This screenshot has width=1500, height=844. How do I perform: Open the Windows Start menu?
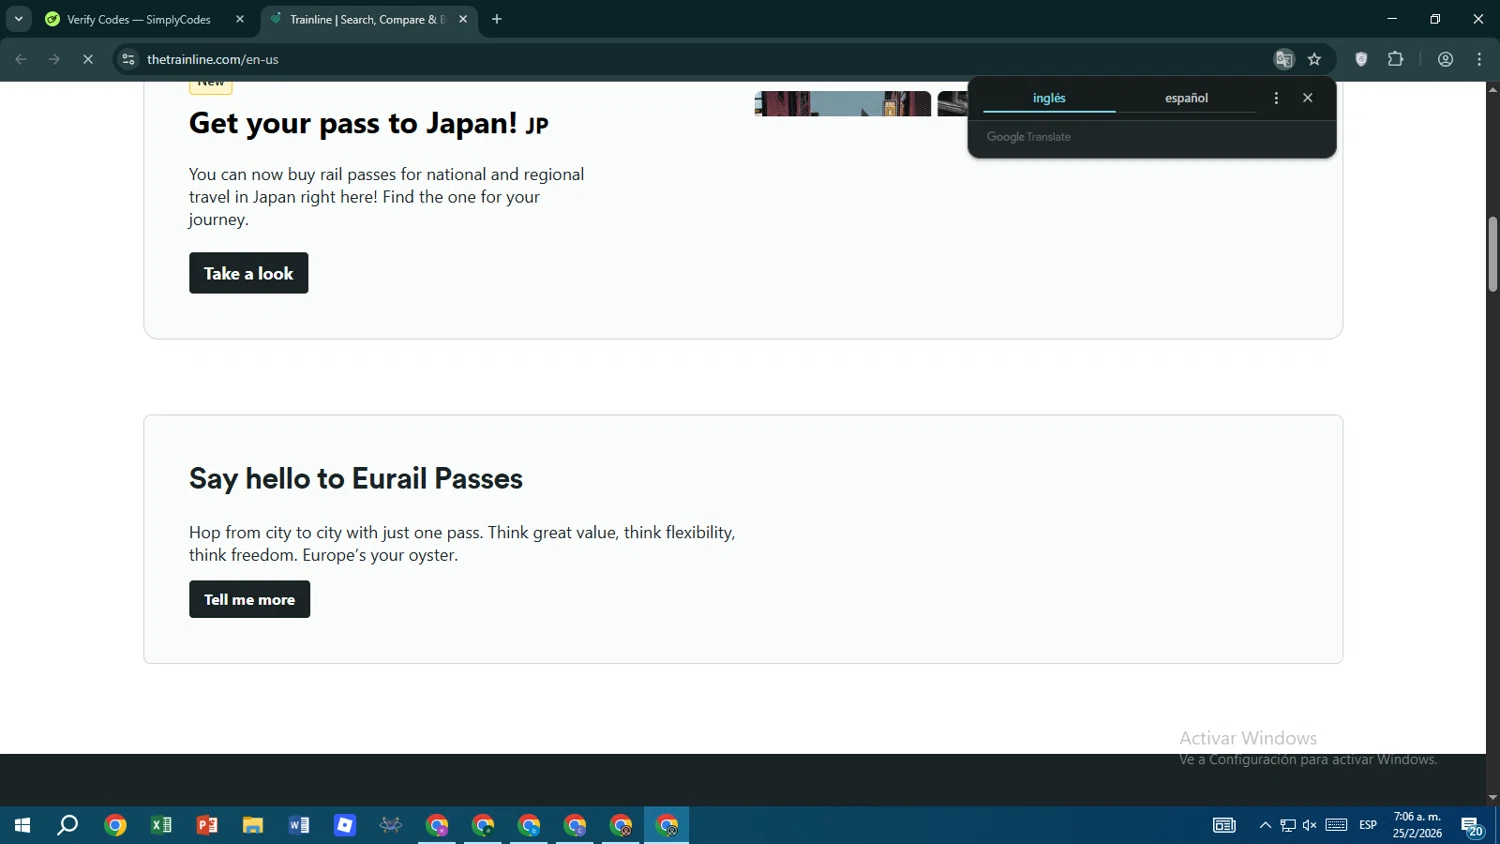tap(22, 825)
